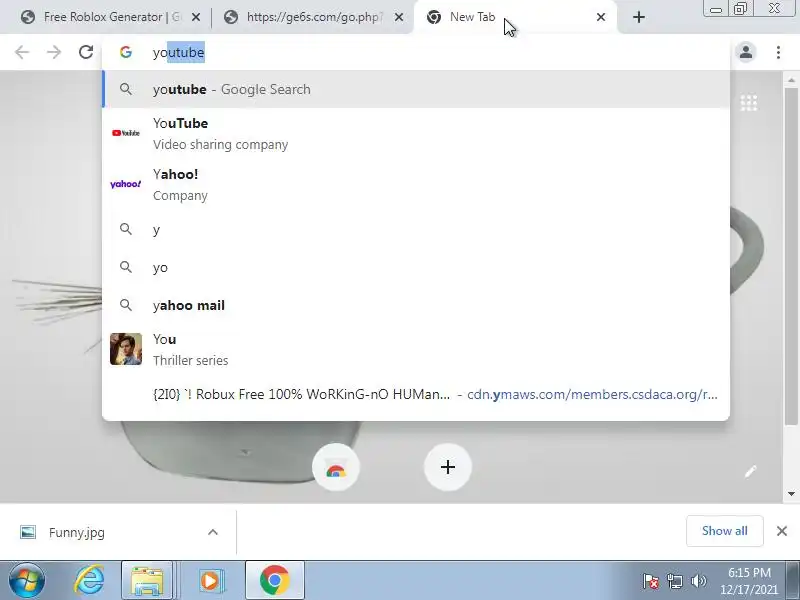Open a new tab with plus button
The width and height of the screenshot is (800, 600).
click(639, 17)
